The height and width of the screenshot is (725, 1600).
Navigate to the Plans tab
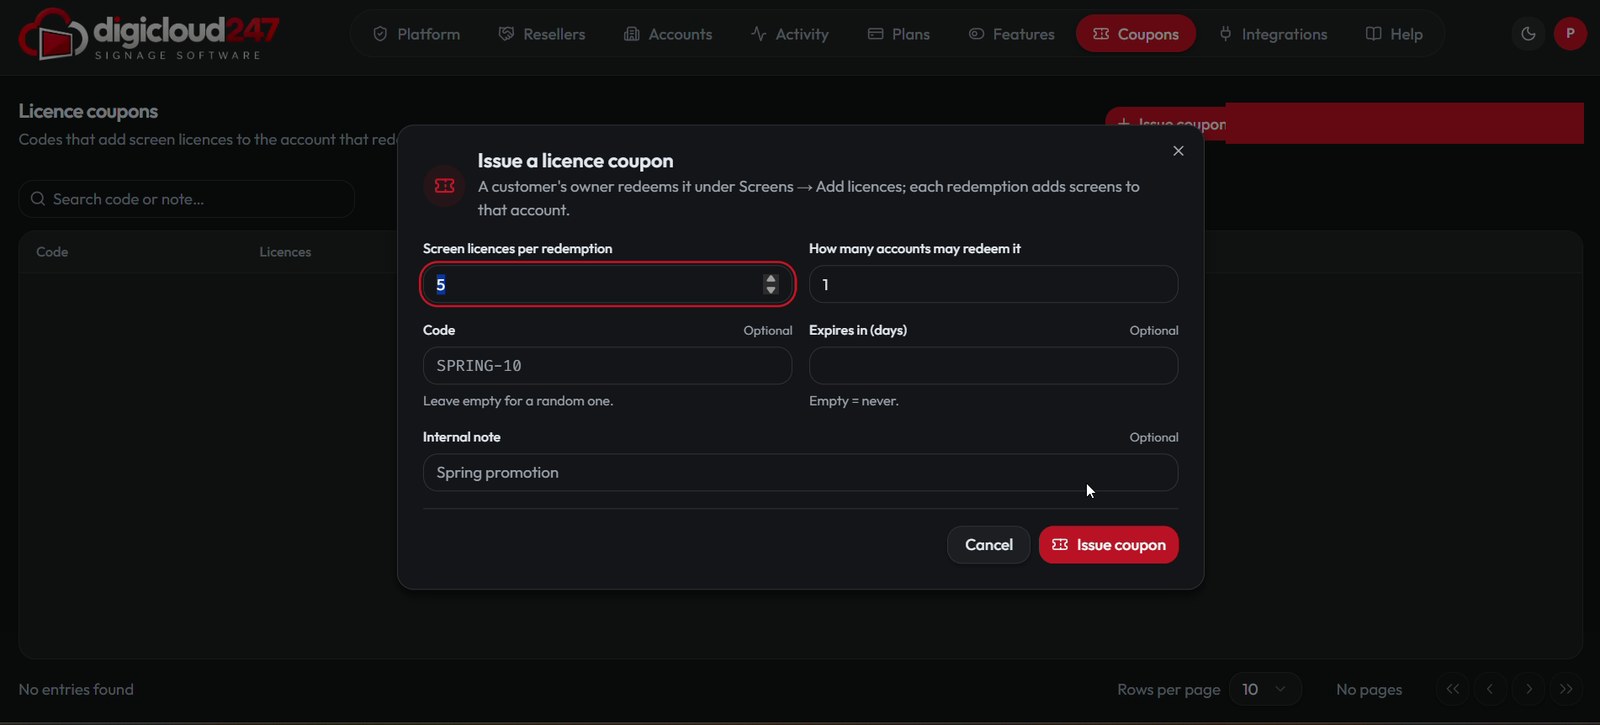(x=899, y=34)
